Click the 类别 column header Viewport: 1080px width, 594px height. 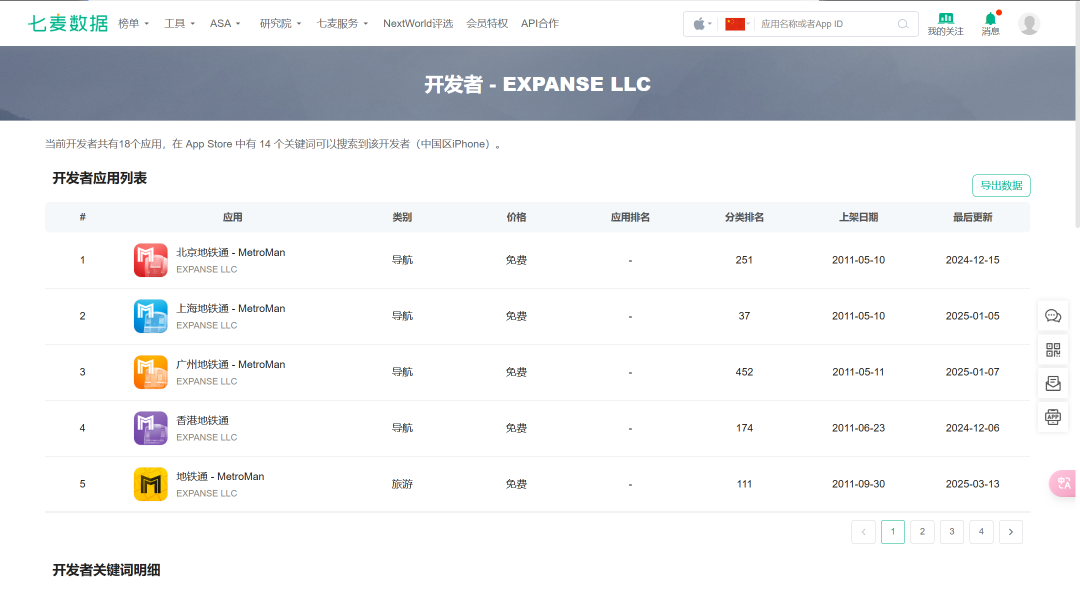coord(402,217)
